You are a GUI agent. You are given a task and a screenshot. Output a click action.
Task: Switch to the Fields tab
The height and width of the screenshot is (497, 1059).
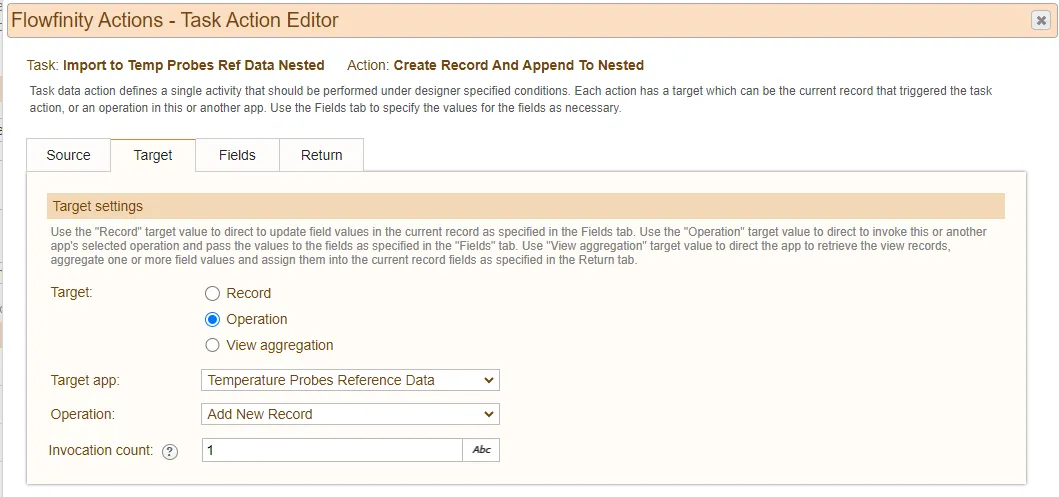[x=237, y=155]
